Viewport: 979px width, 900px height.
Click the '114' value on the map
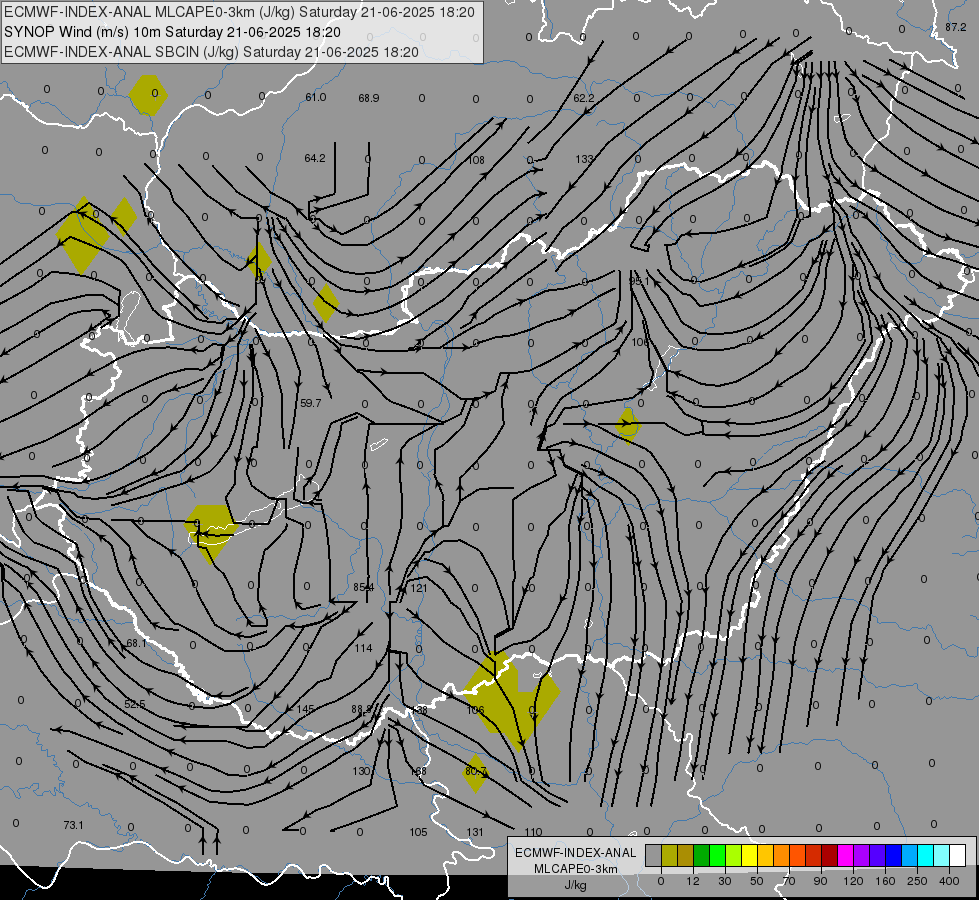pos(363,648)
